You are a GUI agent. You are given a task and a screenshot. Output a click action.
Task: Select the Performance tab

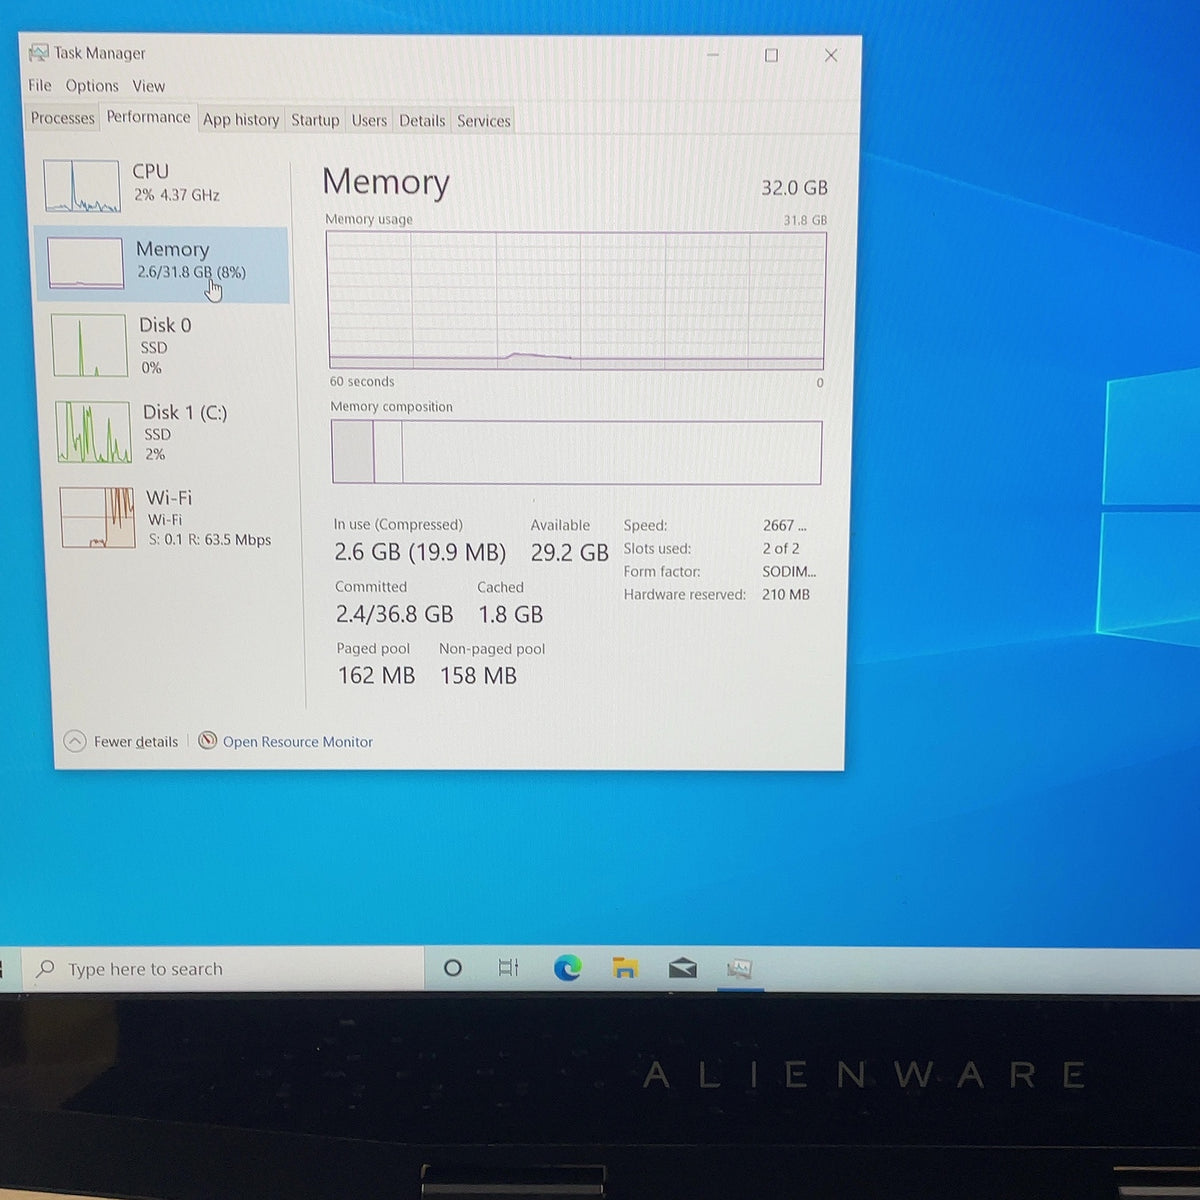(148, 117)
